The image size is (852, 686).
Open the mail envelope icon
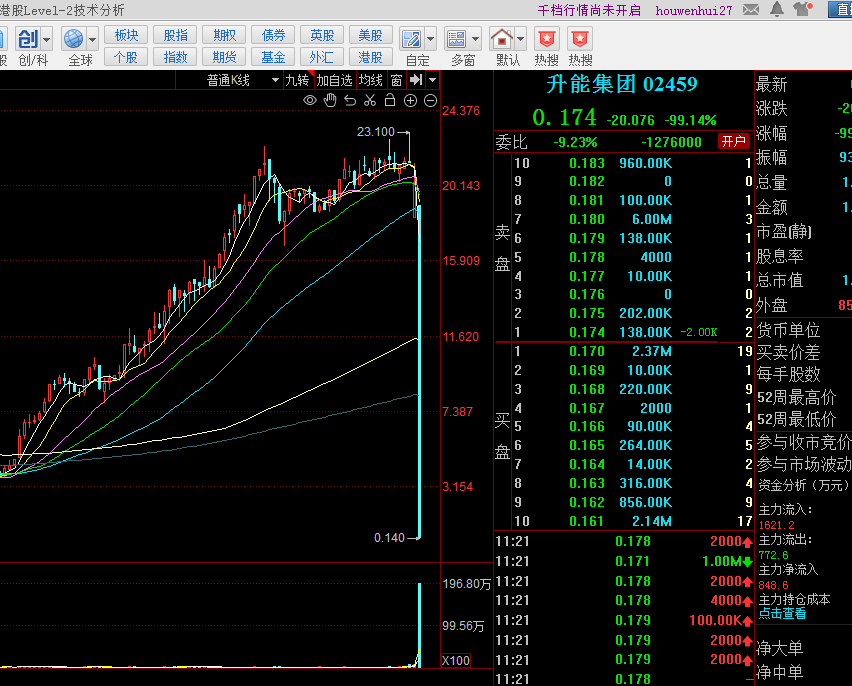(751, 9)
